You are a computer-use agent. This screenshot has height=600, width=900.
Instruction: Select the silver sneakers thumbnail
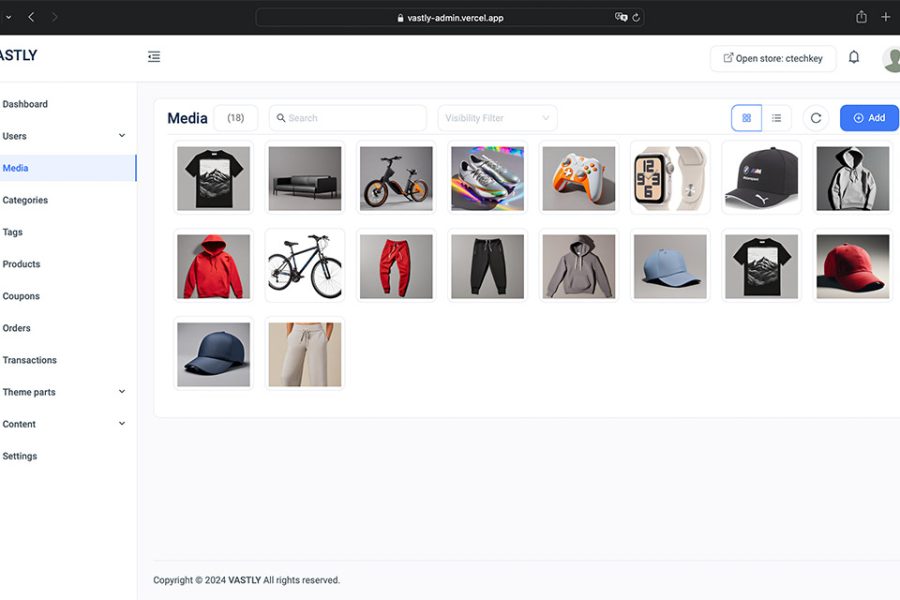coord(487,178)
